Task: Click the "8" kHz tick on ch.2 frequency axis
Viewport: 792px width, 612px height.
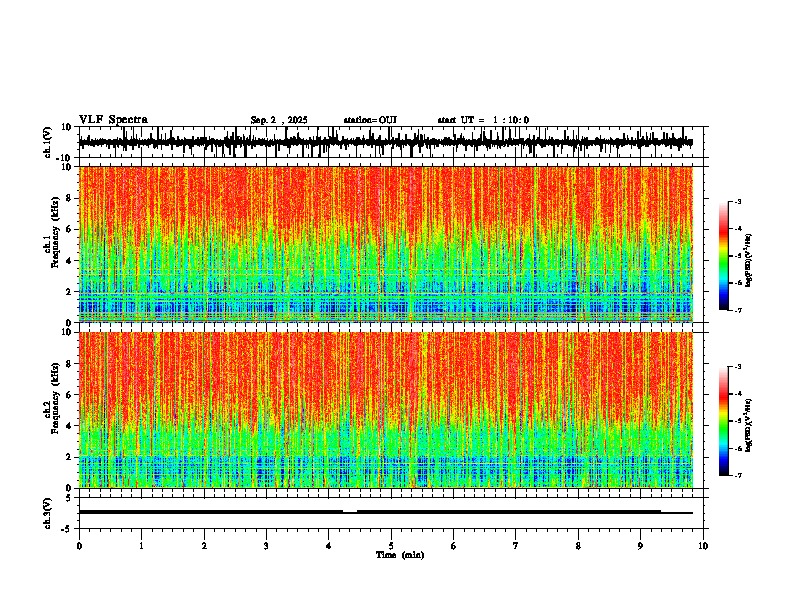Action: pos(69,364)
